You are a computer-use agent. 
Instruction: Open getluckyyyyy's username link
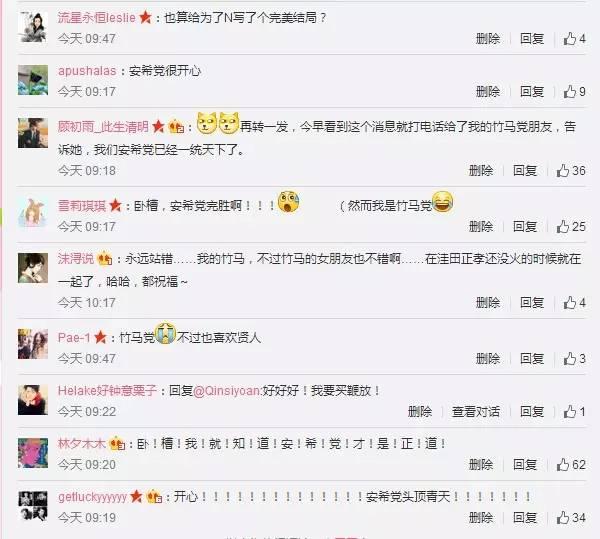92,497
